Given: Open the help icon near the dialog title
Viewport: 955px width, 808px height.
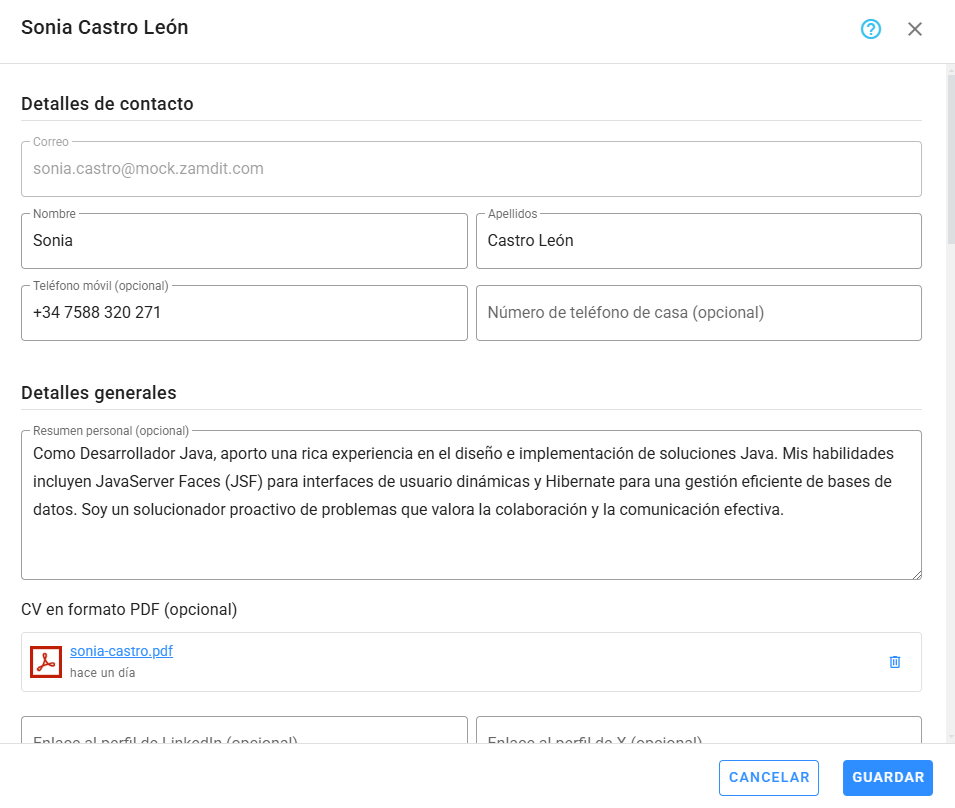Looking at the screenshot, I should click(870, 29).
